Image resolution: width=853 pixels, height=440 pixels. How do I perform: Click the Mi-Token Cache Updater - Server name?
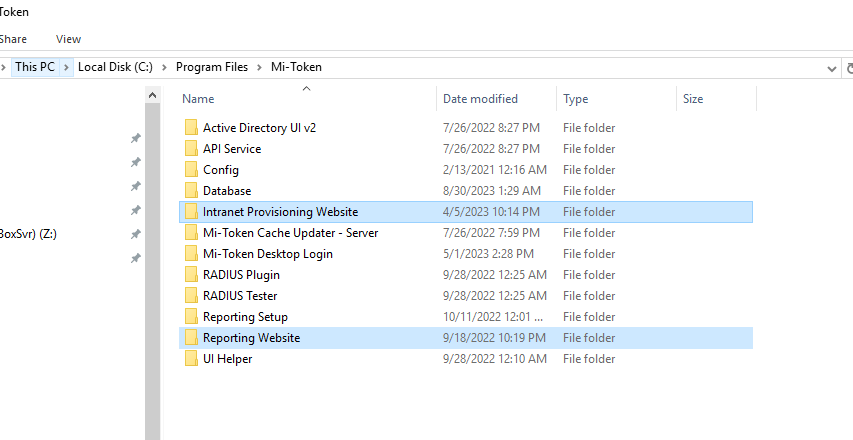coord(290,233)
